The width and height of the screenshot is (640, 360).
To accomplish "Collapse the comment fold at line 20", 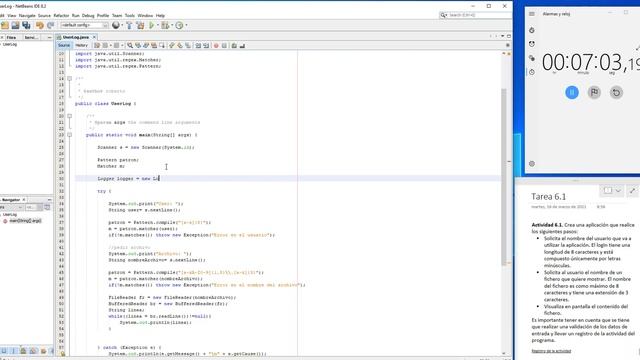I will pos(69,116).
